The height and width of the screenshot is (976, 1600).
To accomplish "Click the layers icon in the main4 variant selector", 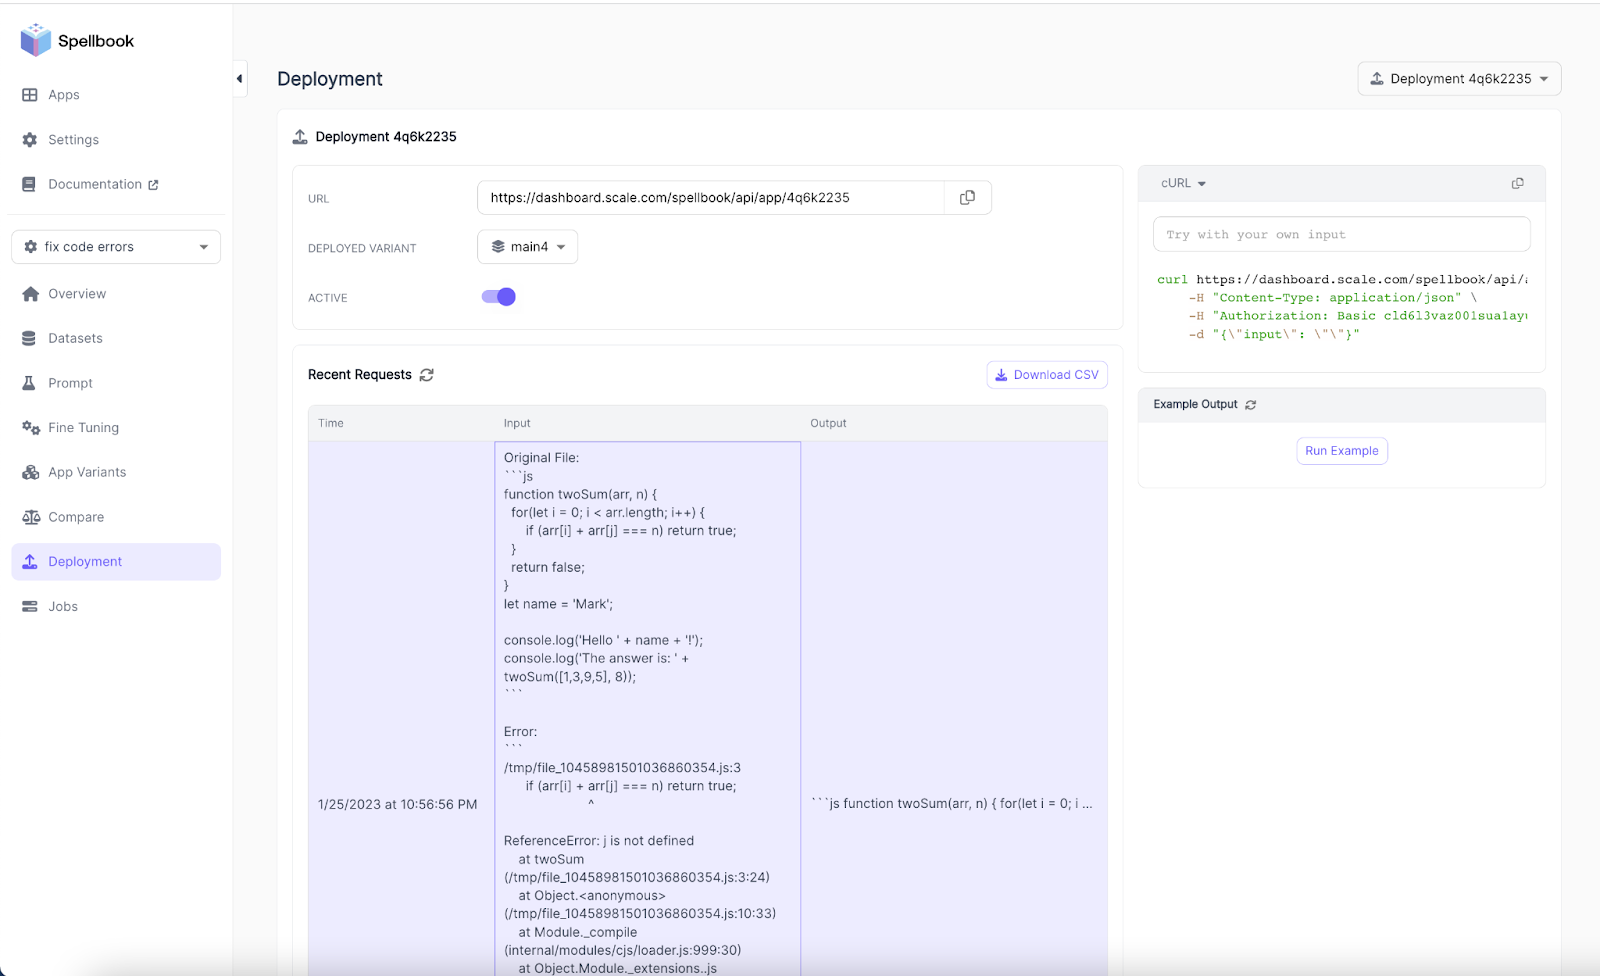I will pos(498,247).
